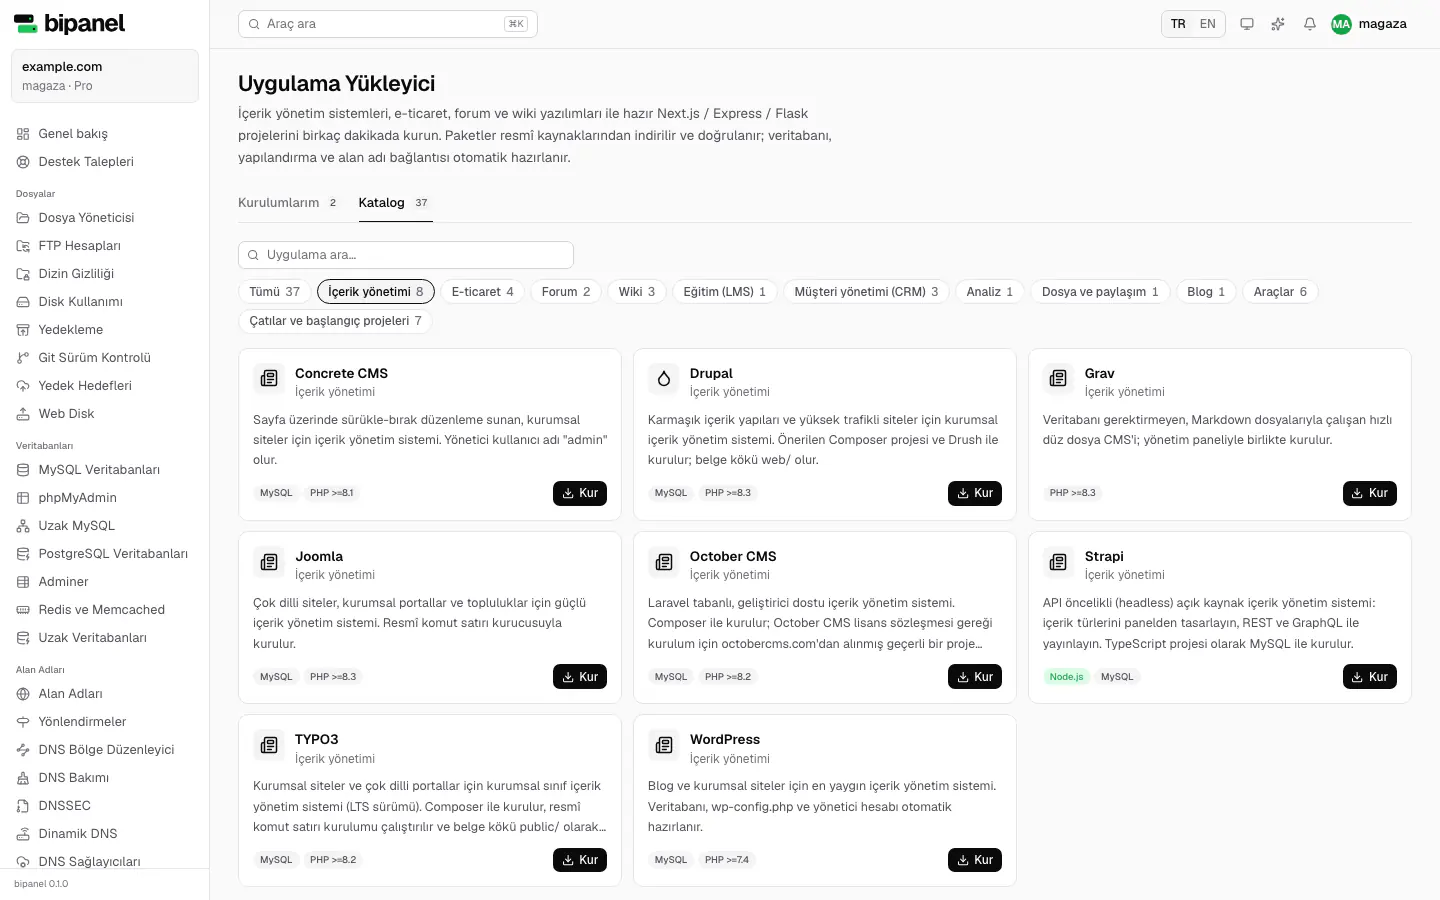Click the Dizin Gizliliği lock-folder icon
This screenshot has width=1440, height=900.
tap(23, 274)
